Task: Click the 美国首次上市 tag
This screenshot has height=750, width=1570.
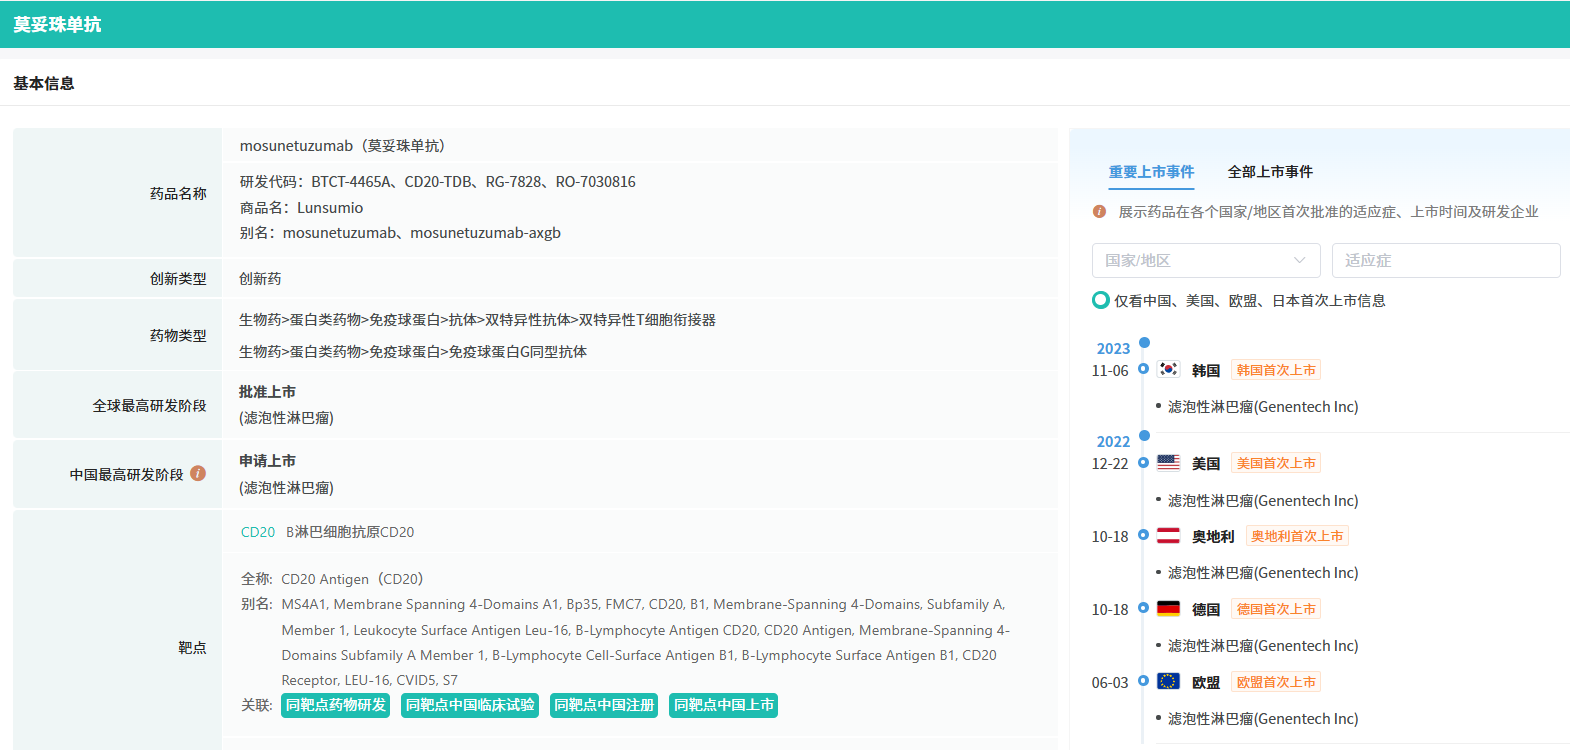Action: 1276,463
